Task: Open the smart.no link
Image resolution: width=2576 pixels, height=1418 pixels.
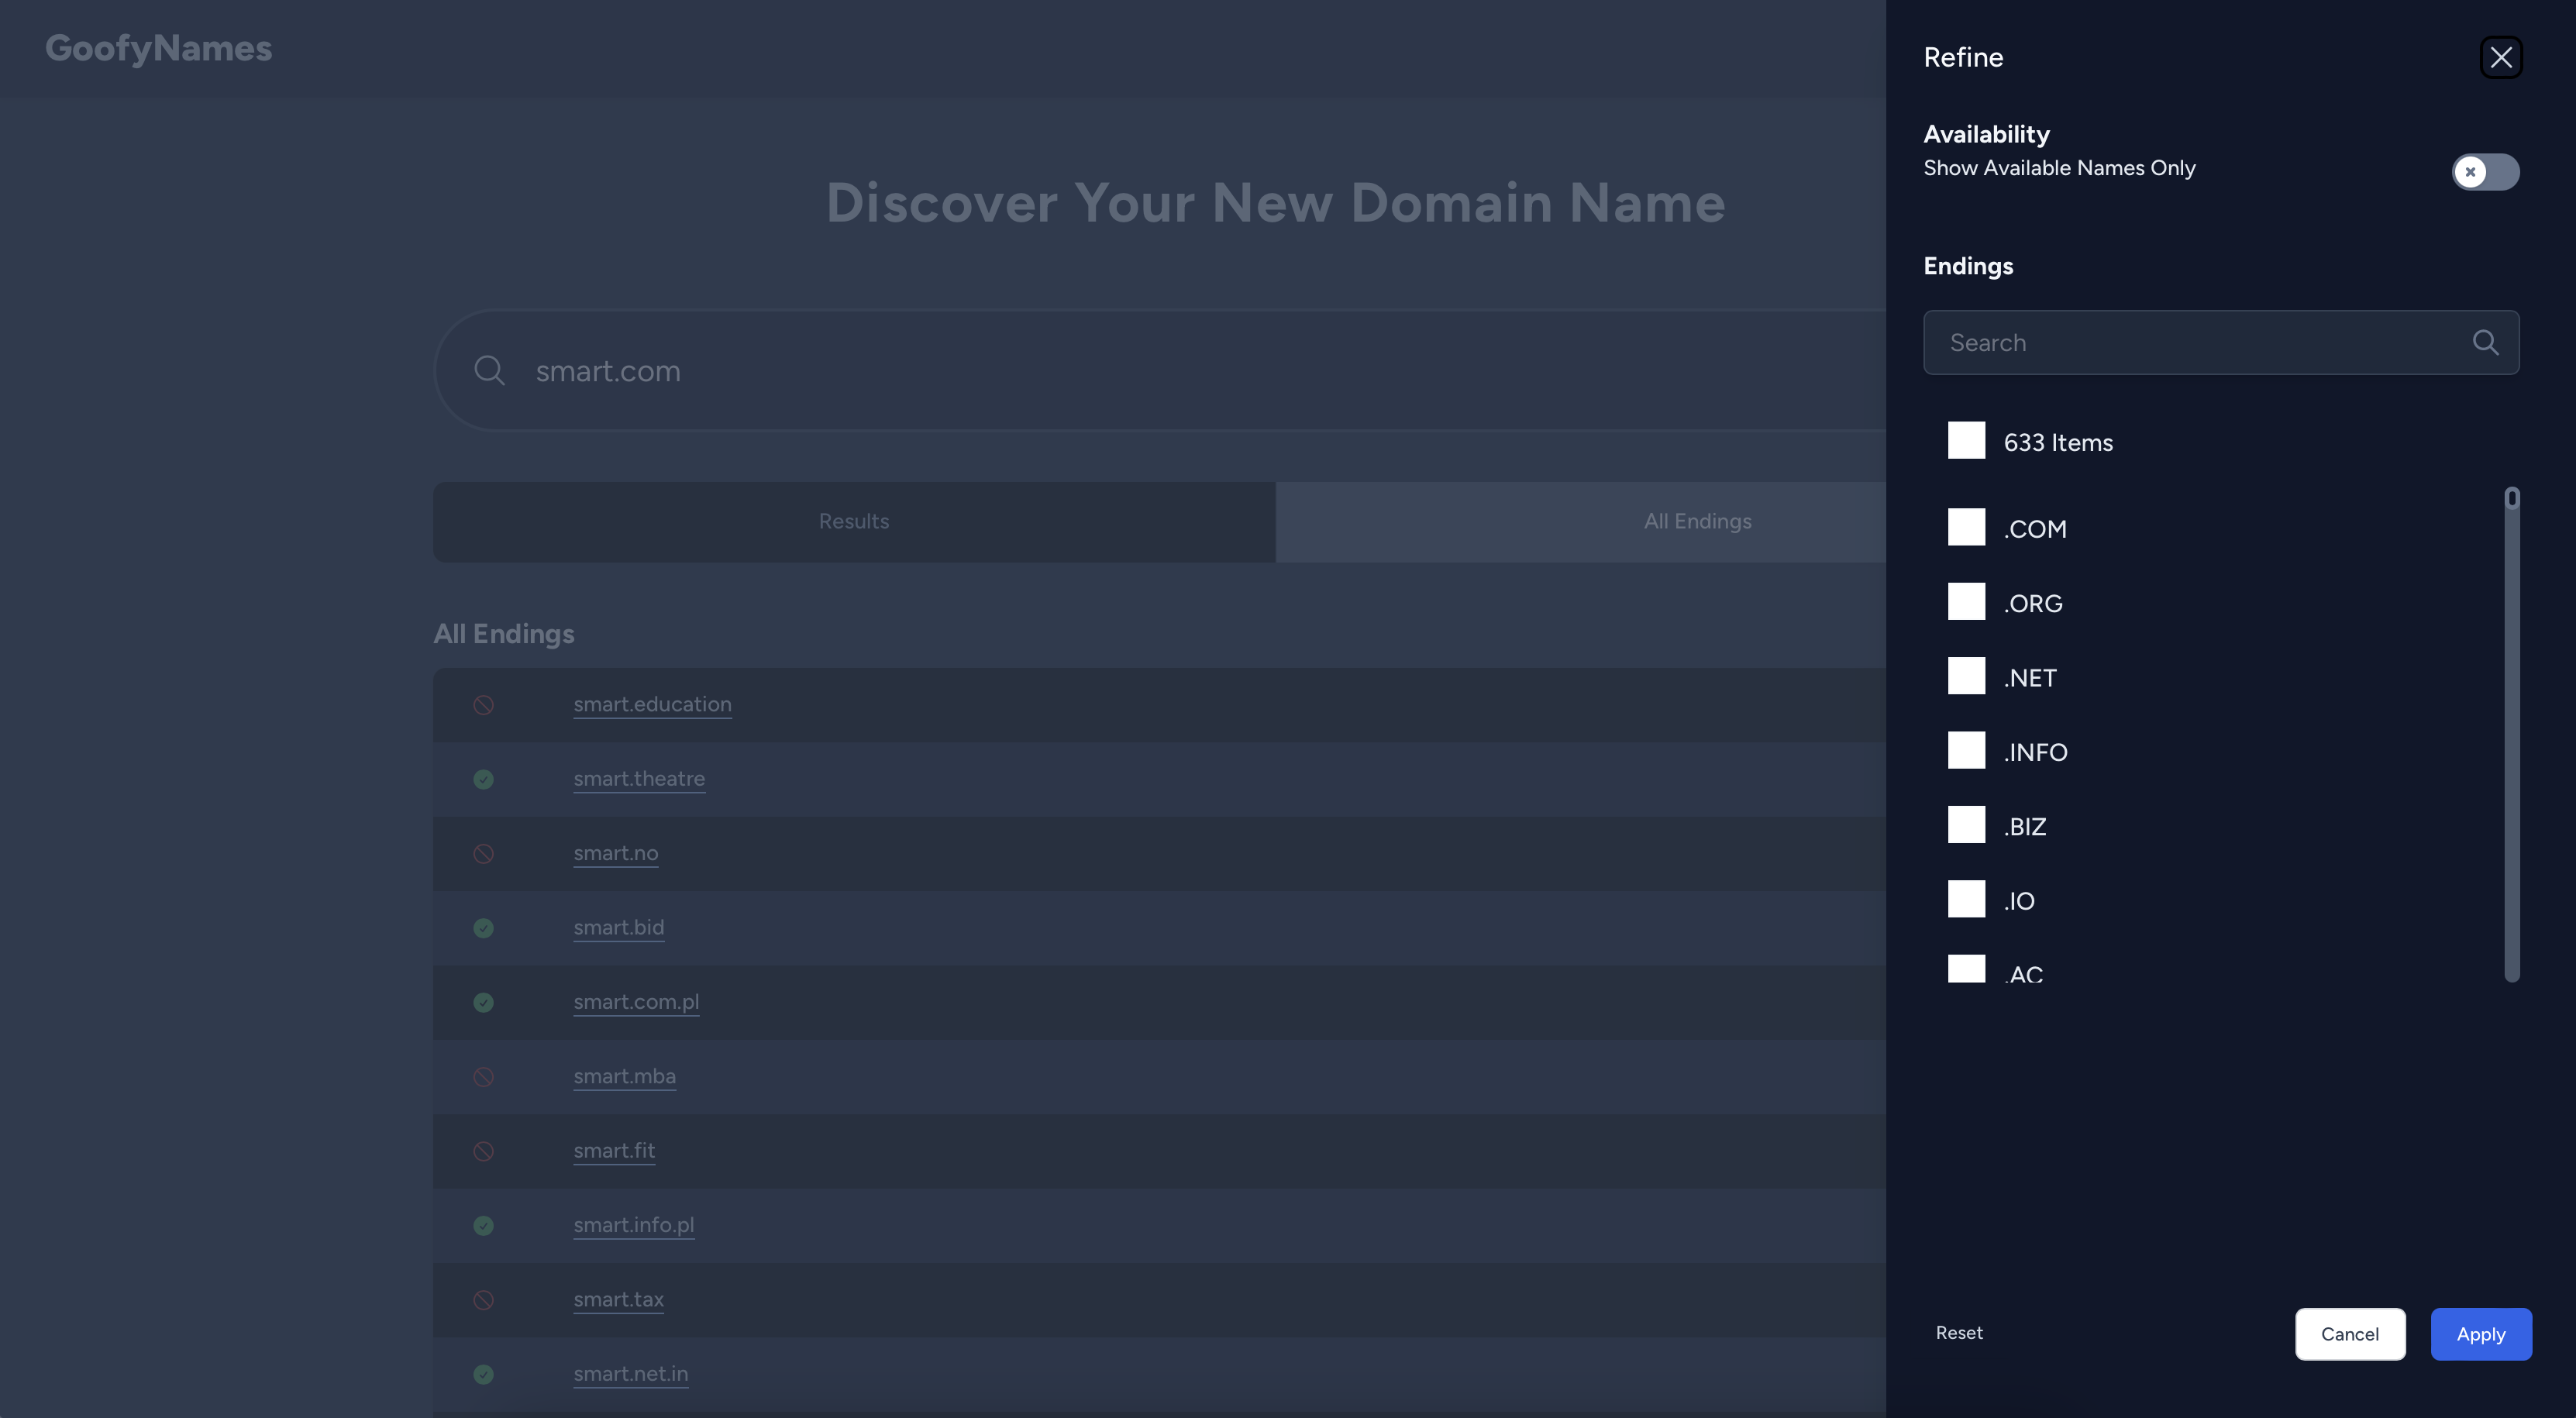Action: (615, 853)
